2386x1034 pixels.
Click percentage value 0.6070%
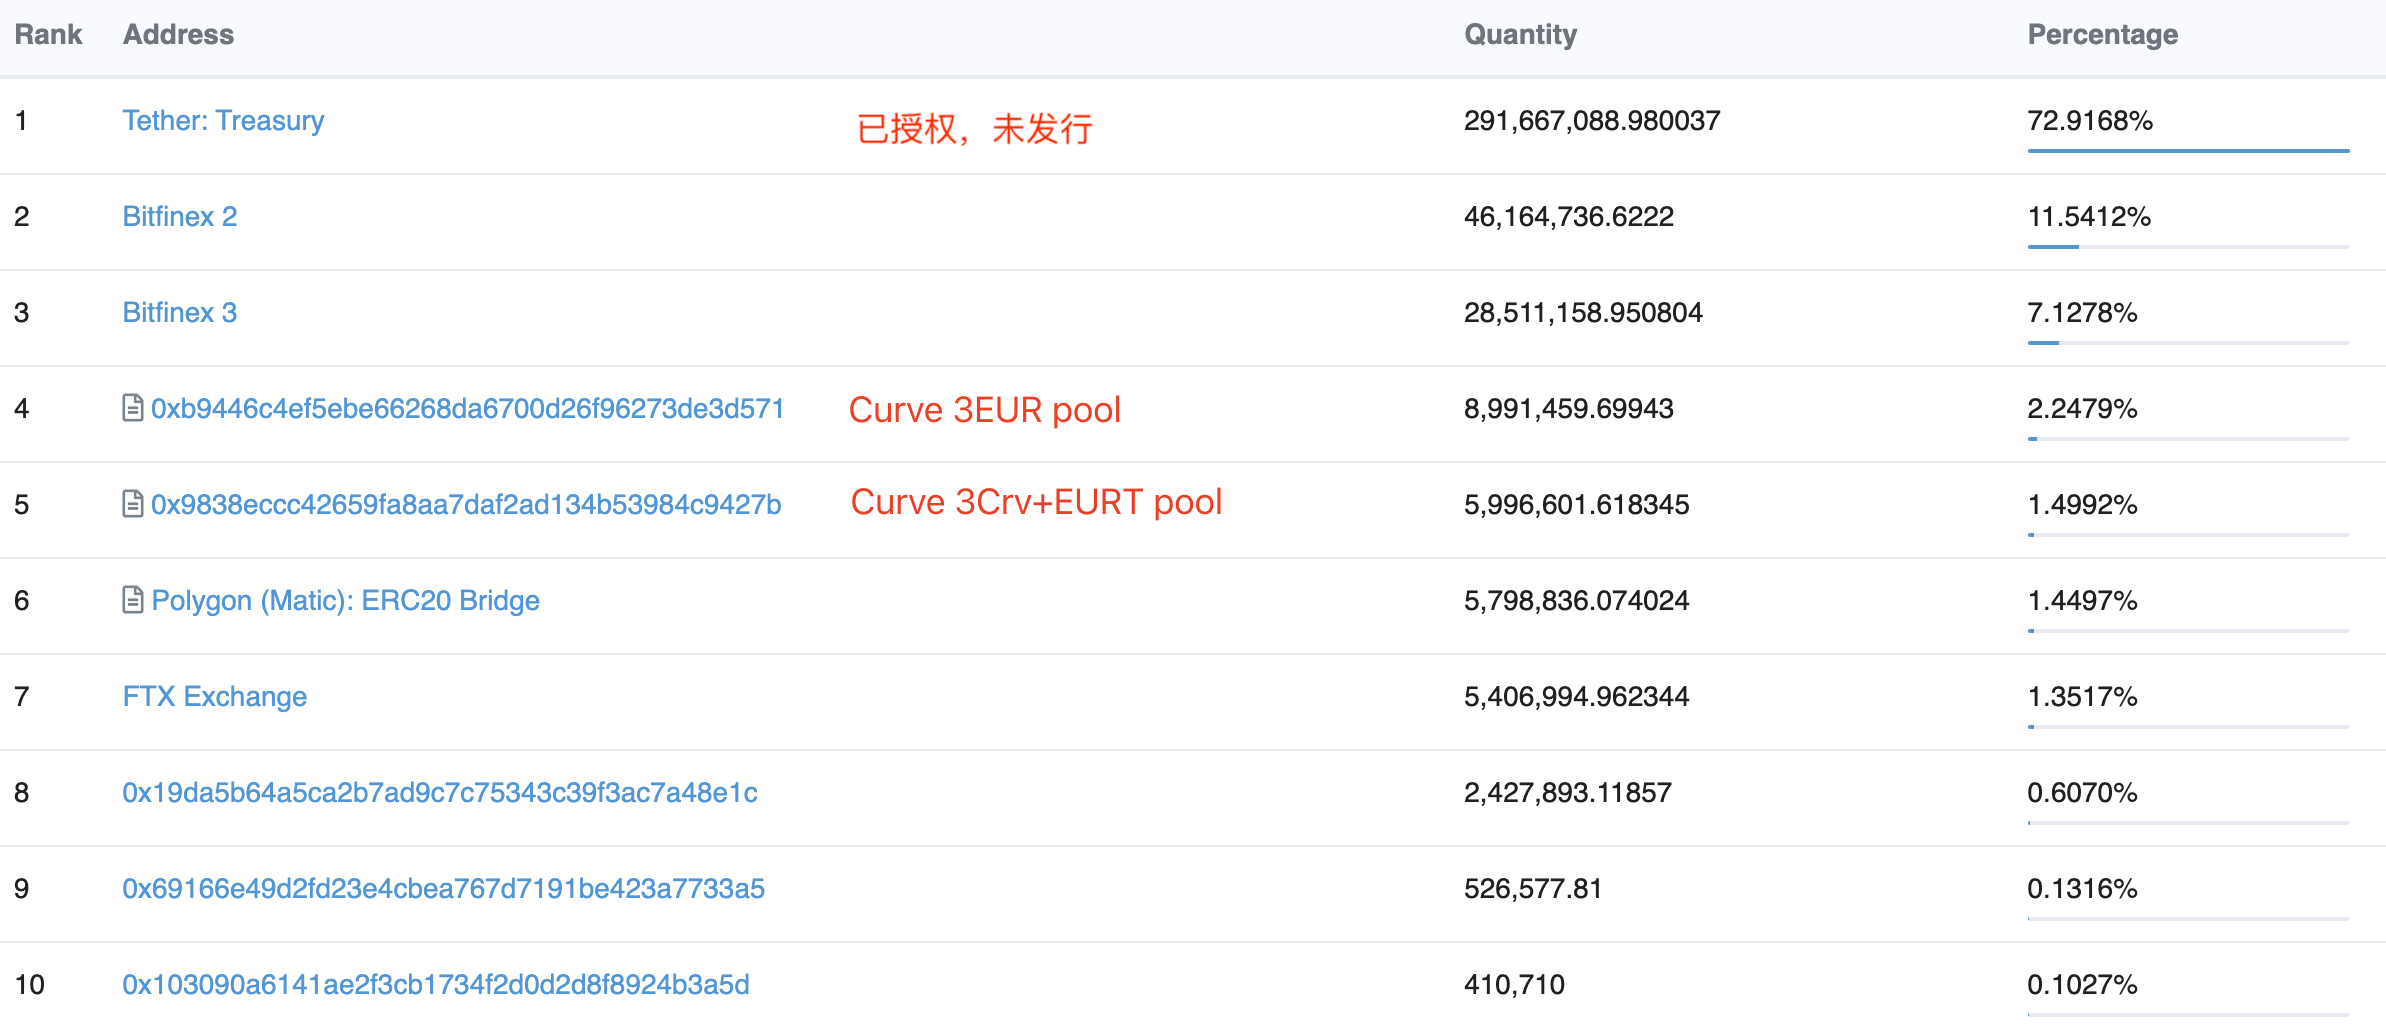coord(2082,793)
